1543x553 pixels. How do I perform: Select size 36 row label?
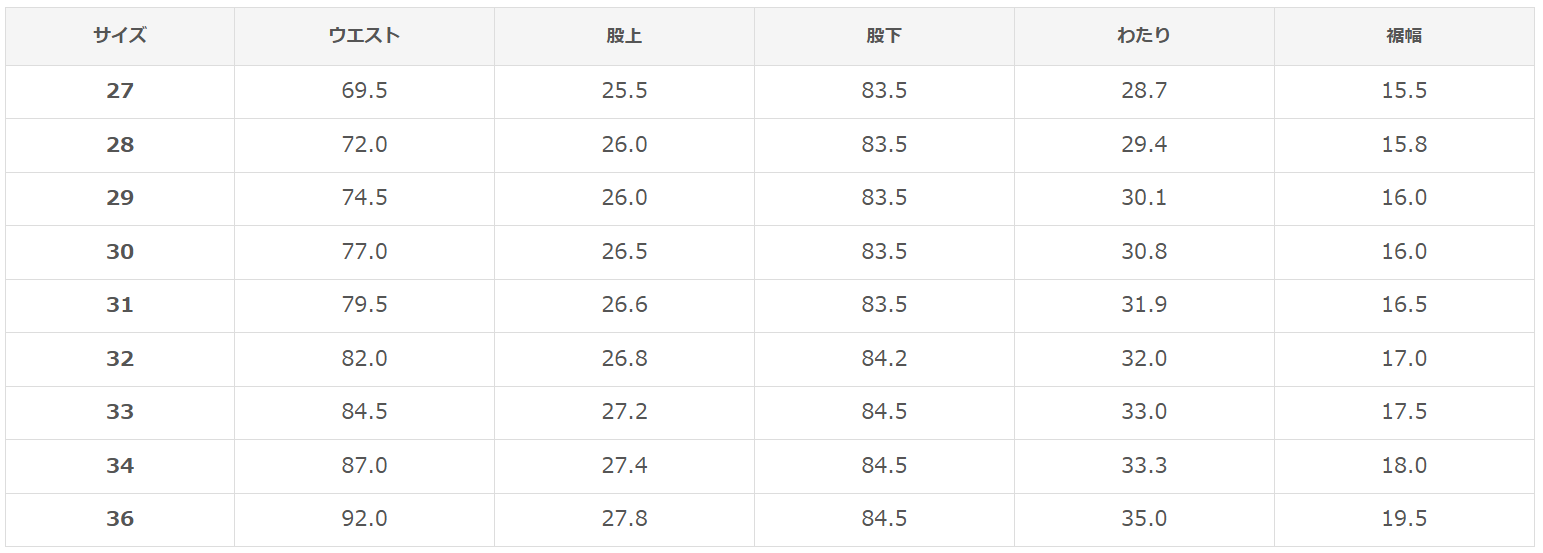click(120, 519)
